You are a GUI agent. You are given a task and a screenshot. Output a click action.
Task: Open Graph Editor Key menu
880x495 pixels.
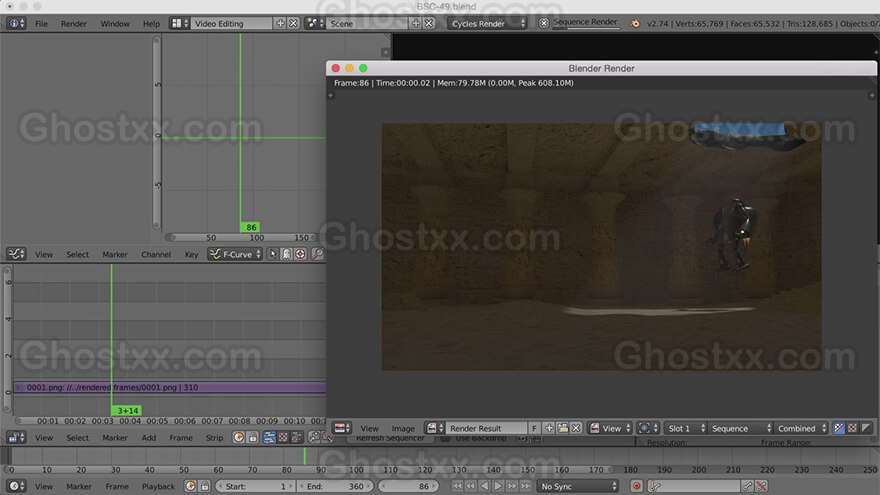(191, 254)
